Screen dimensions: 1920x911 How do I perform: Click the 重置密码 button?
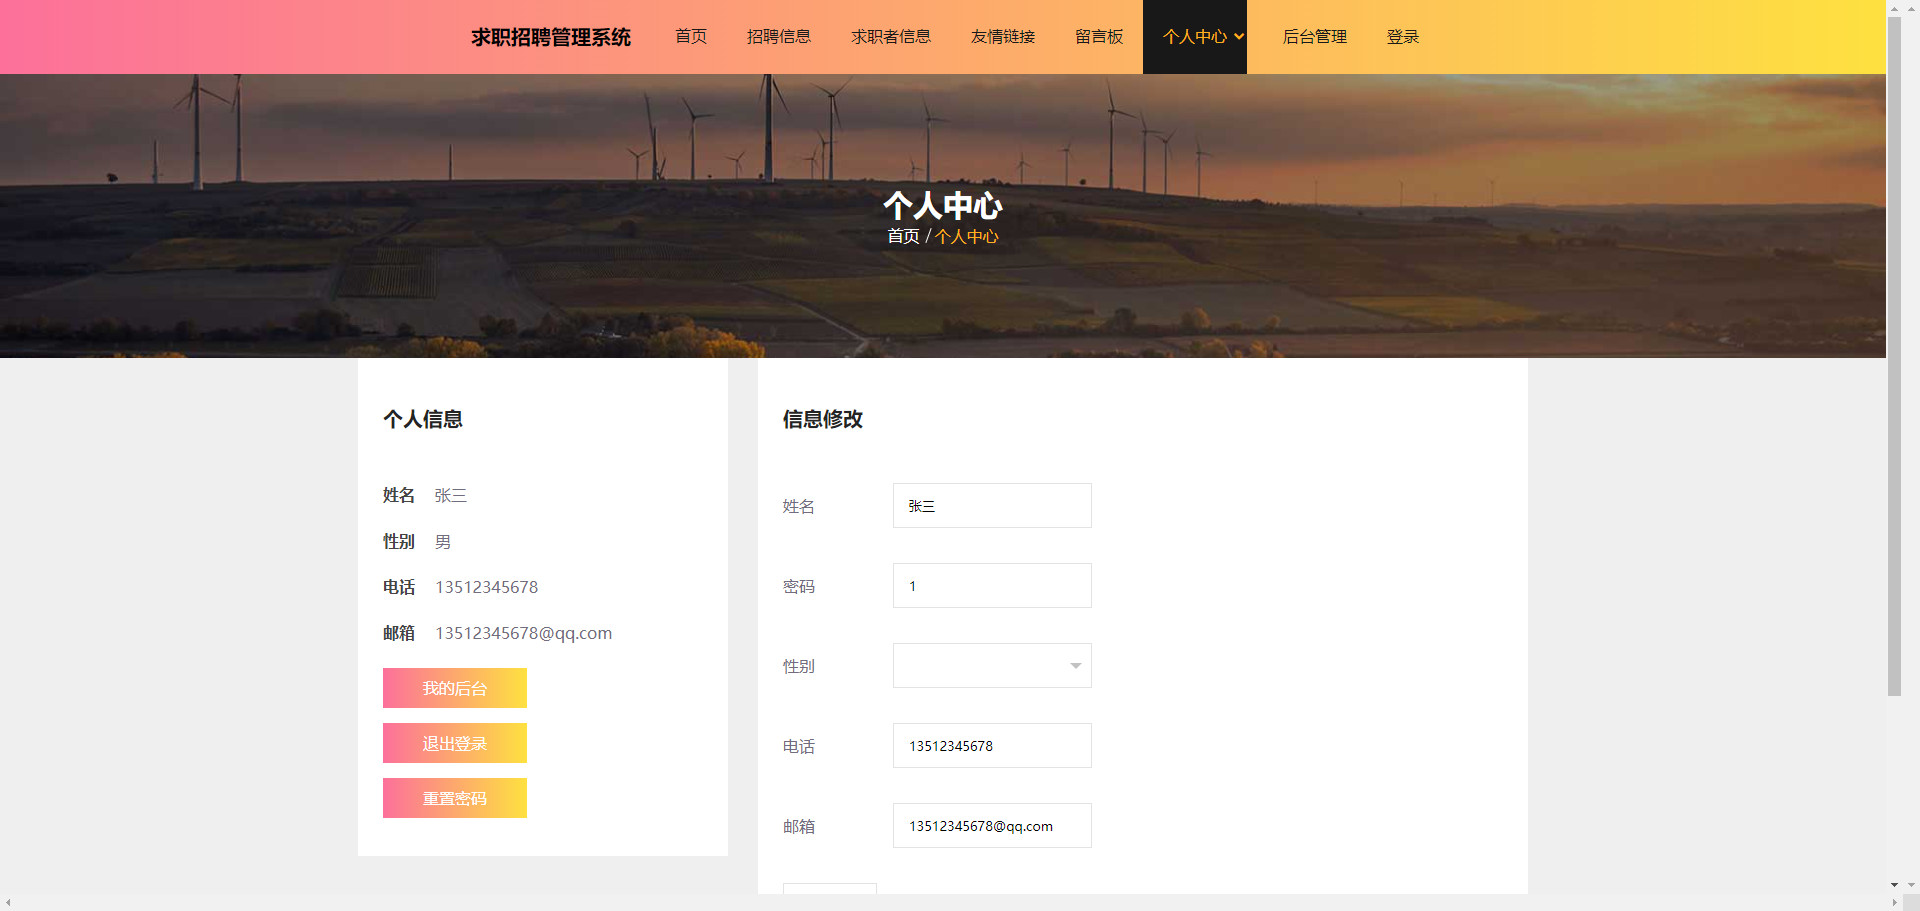click(x=455, y=798)
